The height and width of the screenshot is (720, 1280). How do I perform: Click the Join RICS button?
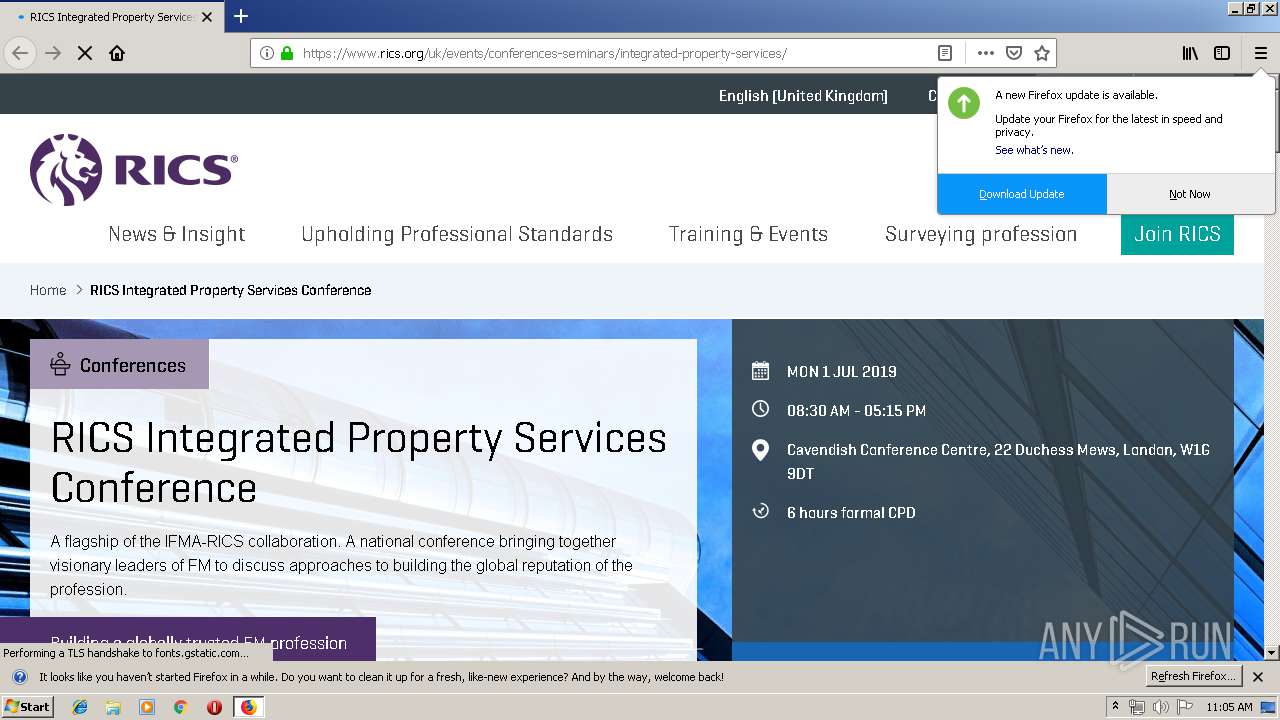(x=1177, y=234)
